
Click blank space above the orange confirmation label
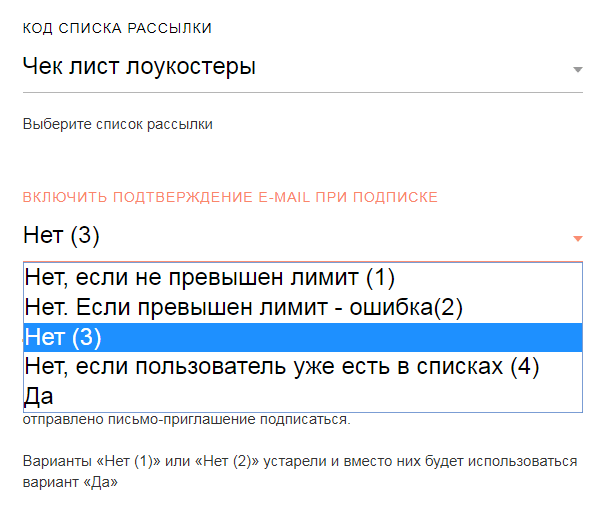pos(303,162)
